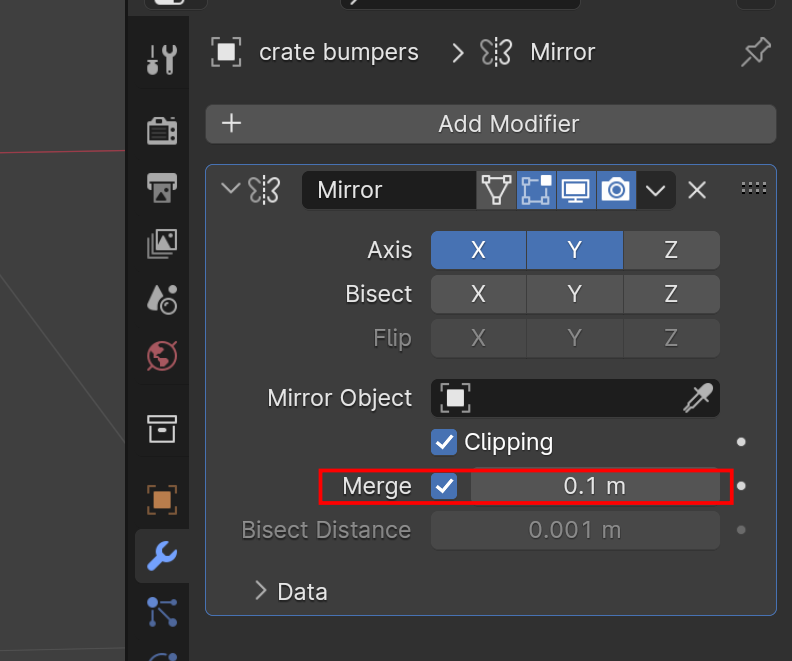This screenshot has width=792, height=661.
Task: Uncheck the Clipping checkbox
Action: click(x=444, y=441)
